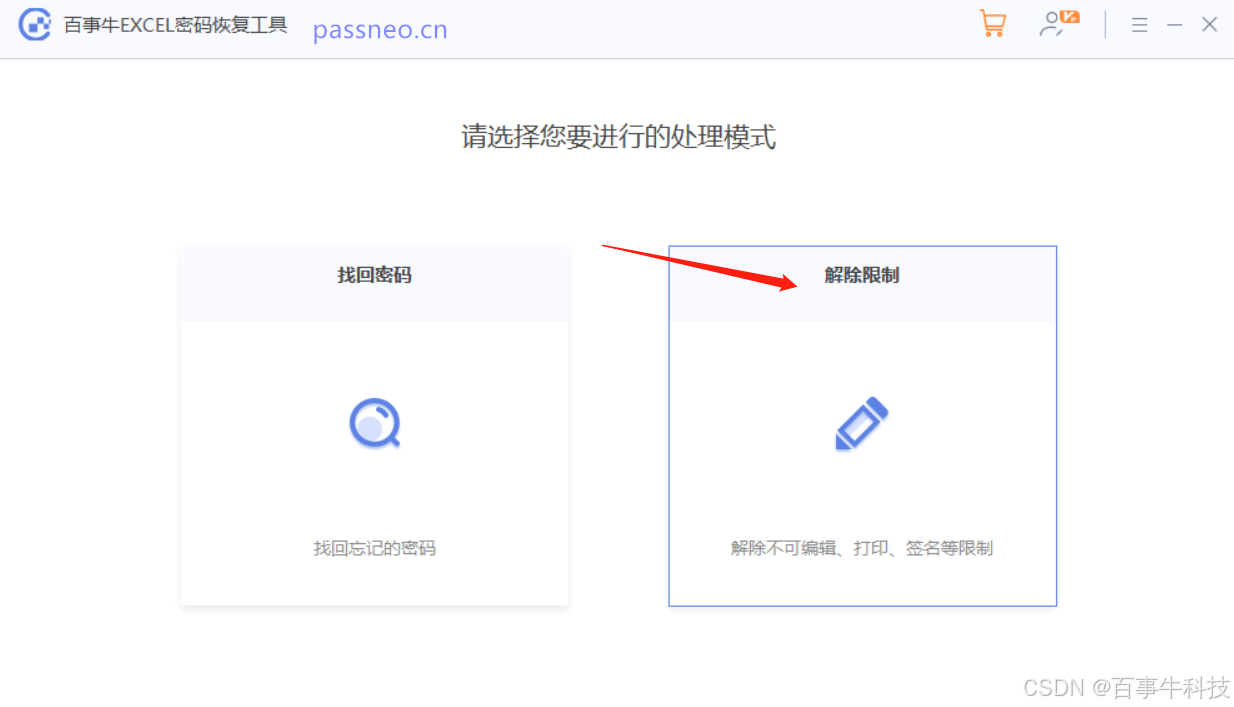Select the blue-outlined 解除限制 card body
Image resolution: width=1234 pixels, height=707 pixels.
click(862, 463)
